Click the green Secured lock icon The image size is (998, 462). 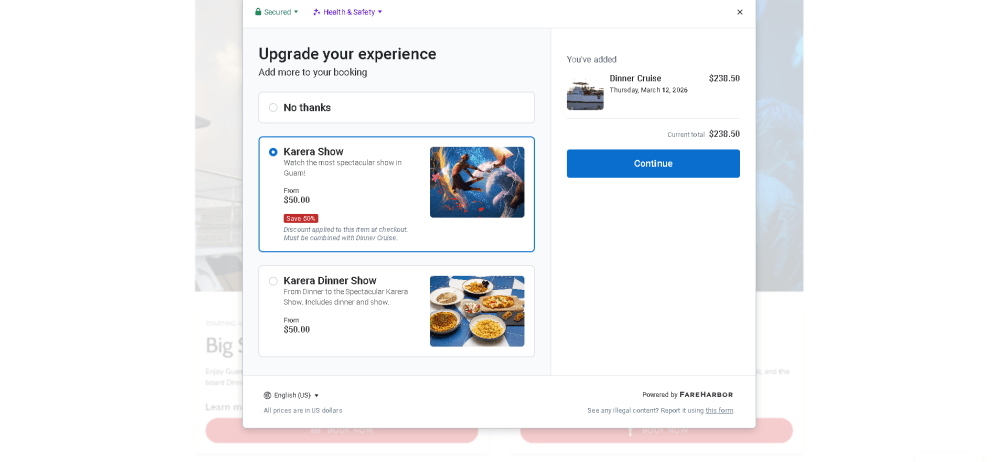coord(258,12)
